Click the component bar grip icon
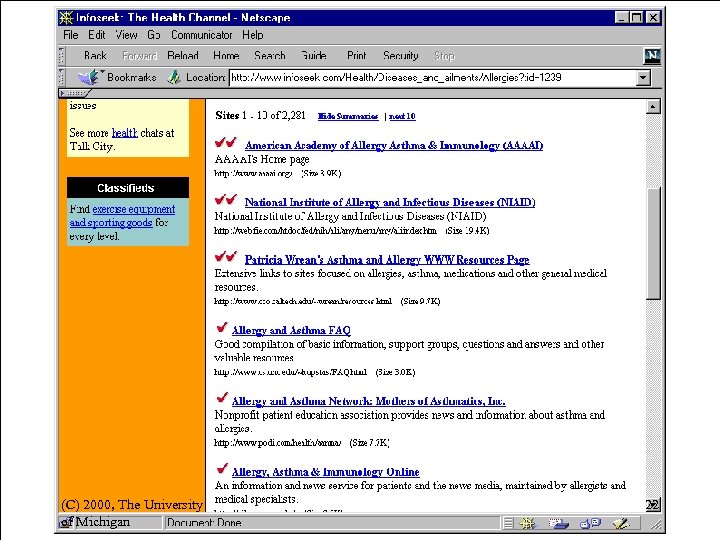The height and width of the screenshot is (540, 720). click(x=508, y=523)
